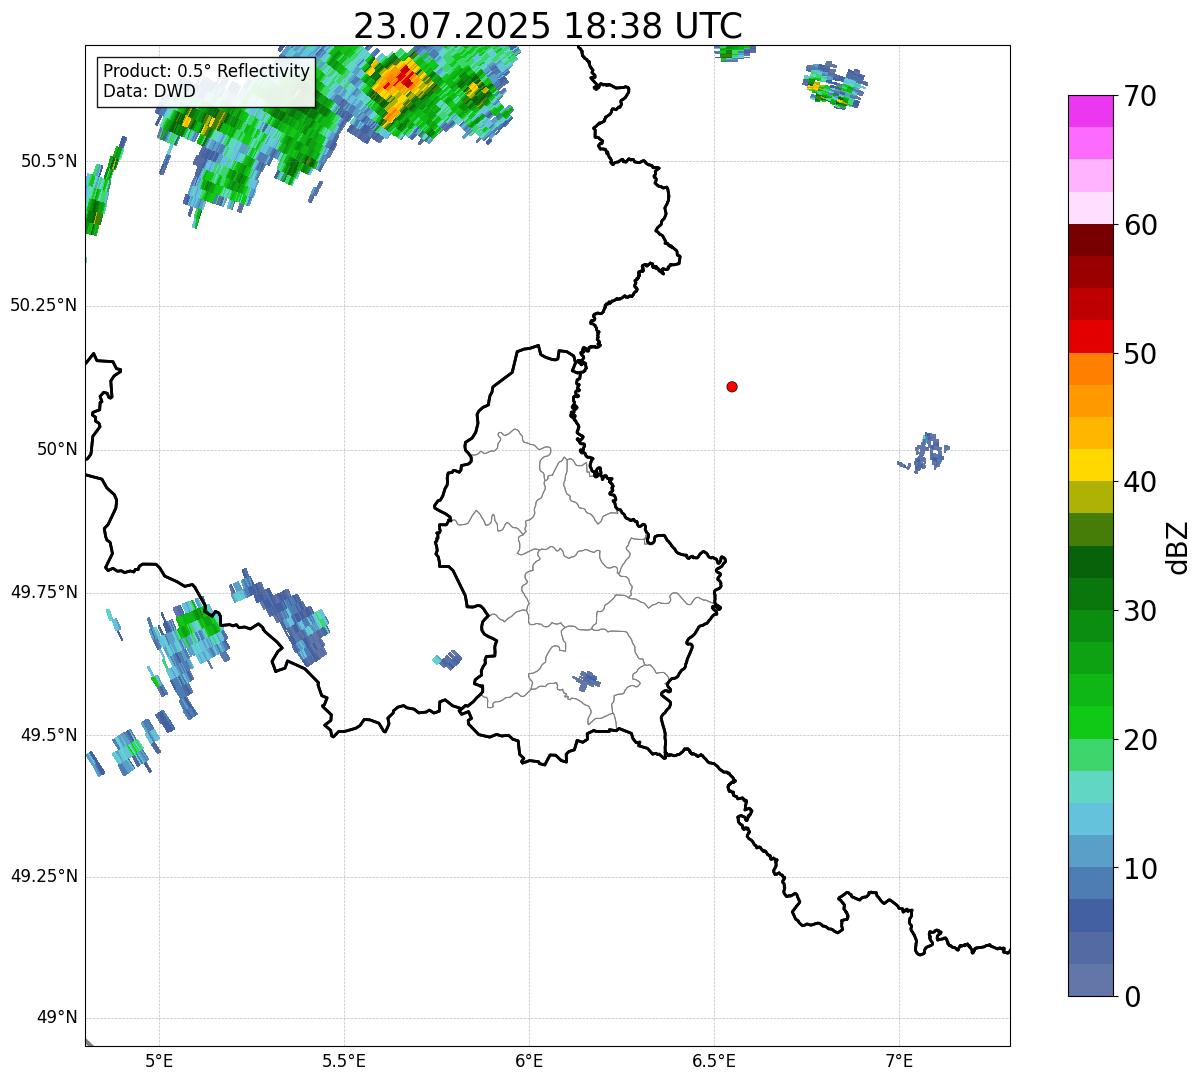This screenshot has height=1081, width=1202.
Task: Click the red station marker dot
Action: point(732,386)
